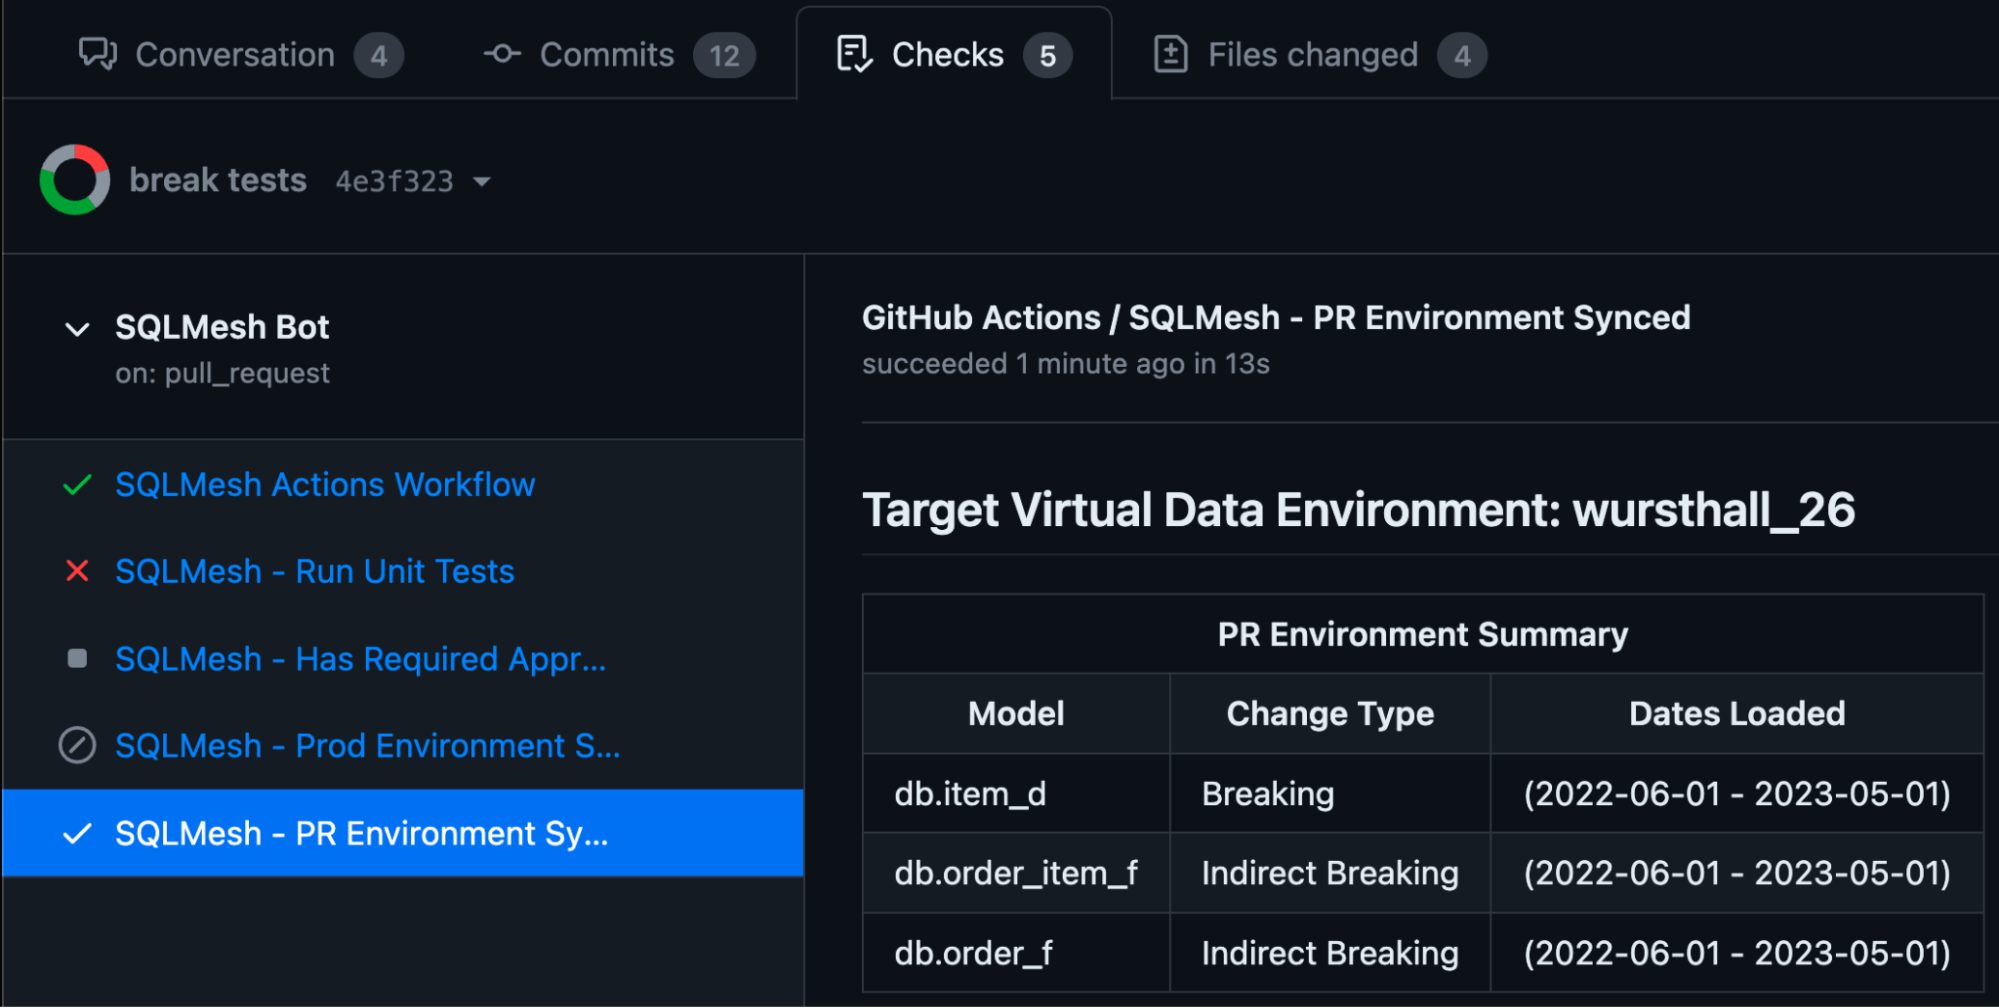The width and height of the screenshot is (1999, 1008).
Task: Collapse the SQLMesh Bot workflow group
Action: (x=77, y=329)
